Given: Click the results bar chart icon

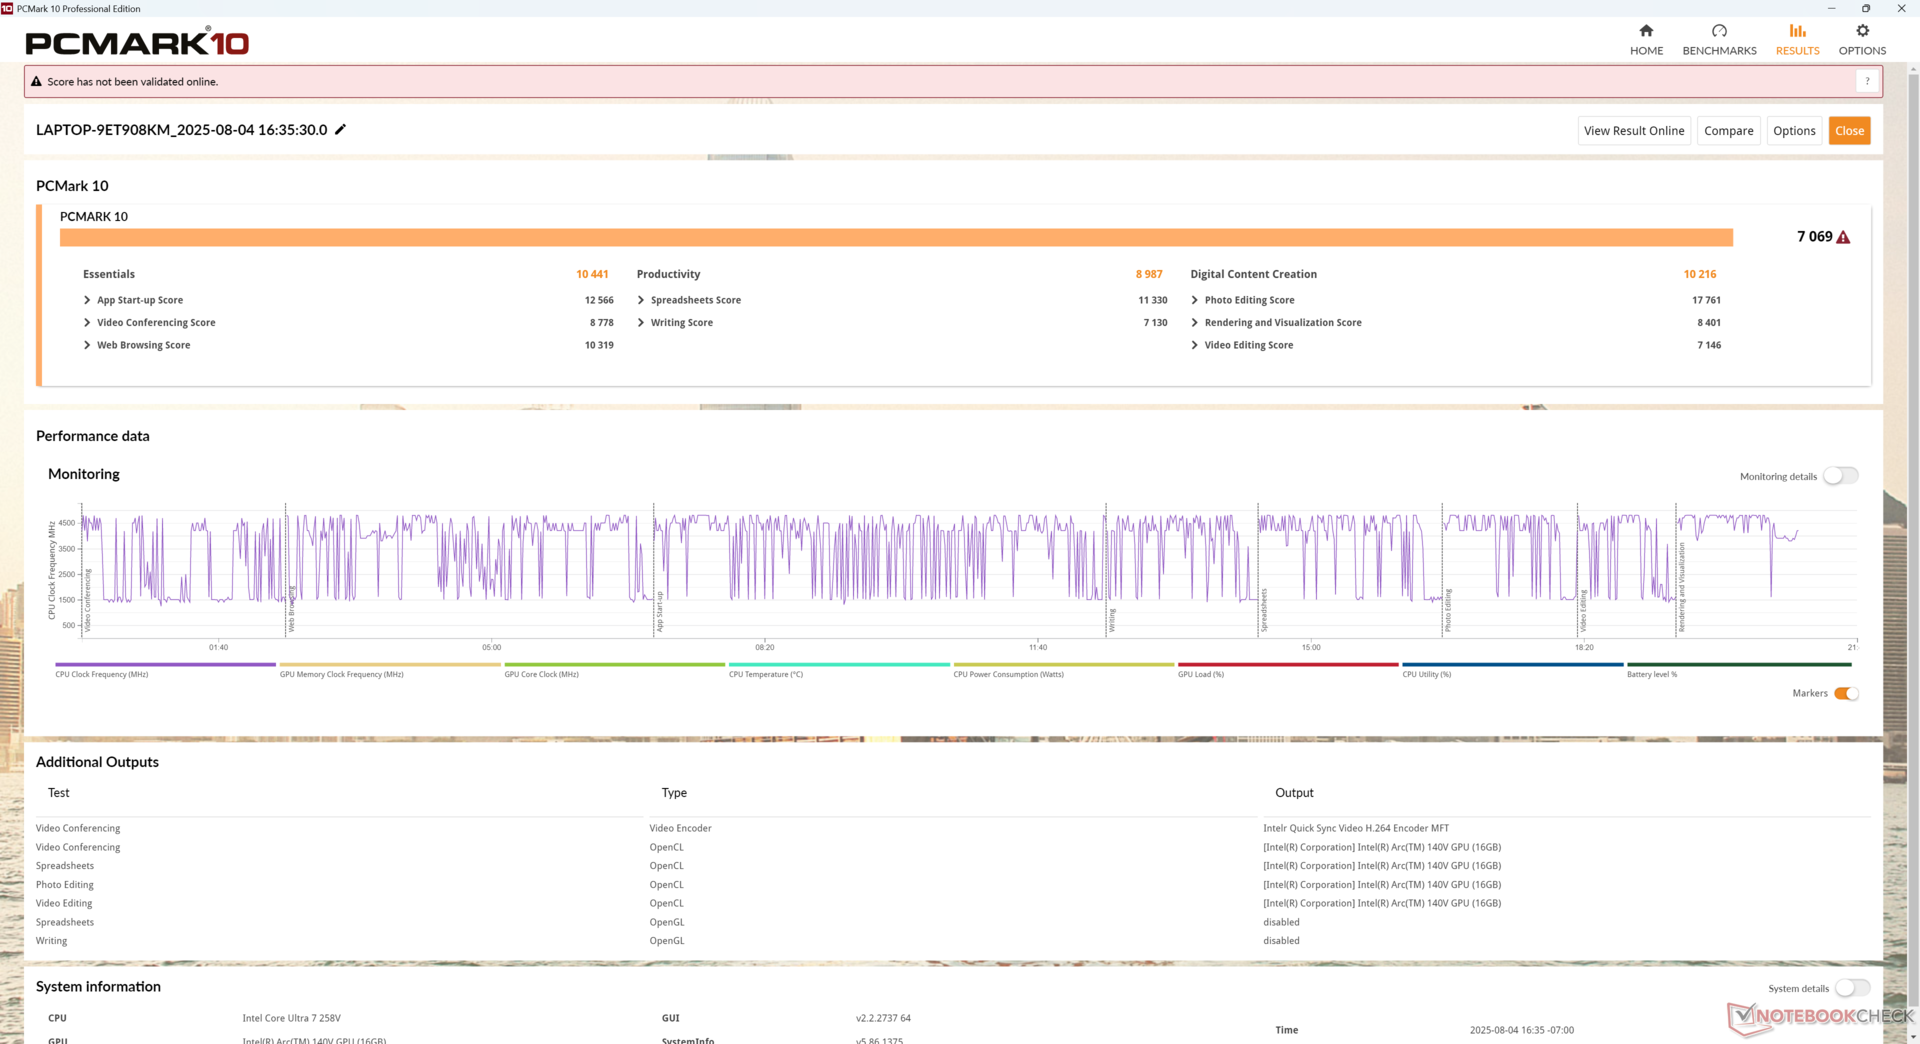Looking at the screenshot, I should 1797,31.
